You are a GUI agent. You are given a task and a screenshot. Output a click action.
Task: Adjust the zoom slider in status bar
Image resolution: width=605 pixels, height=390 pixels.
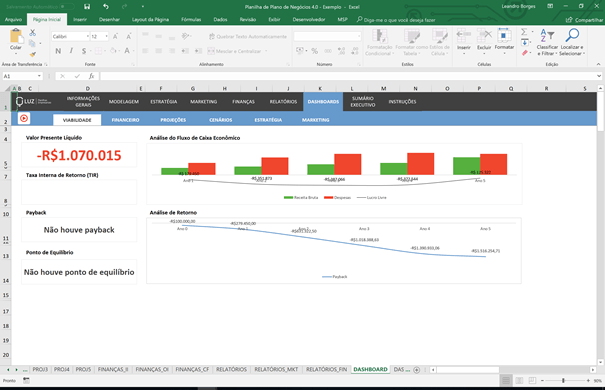563,381
